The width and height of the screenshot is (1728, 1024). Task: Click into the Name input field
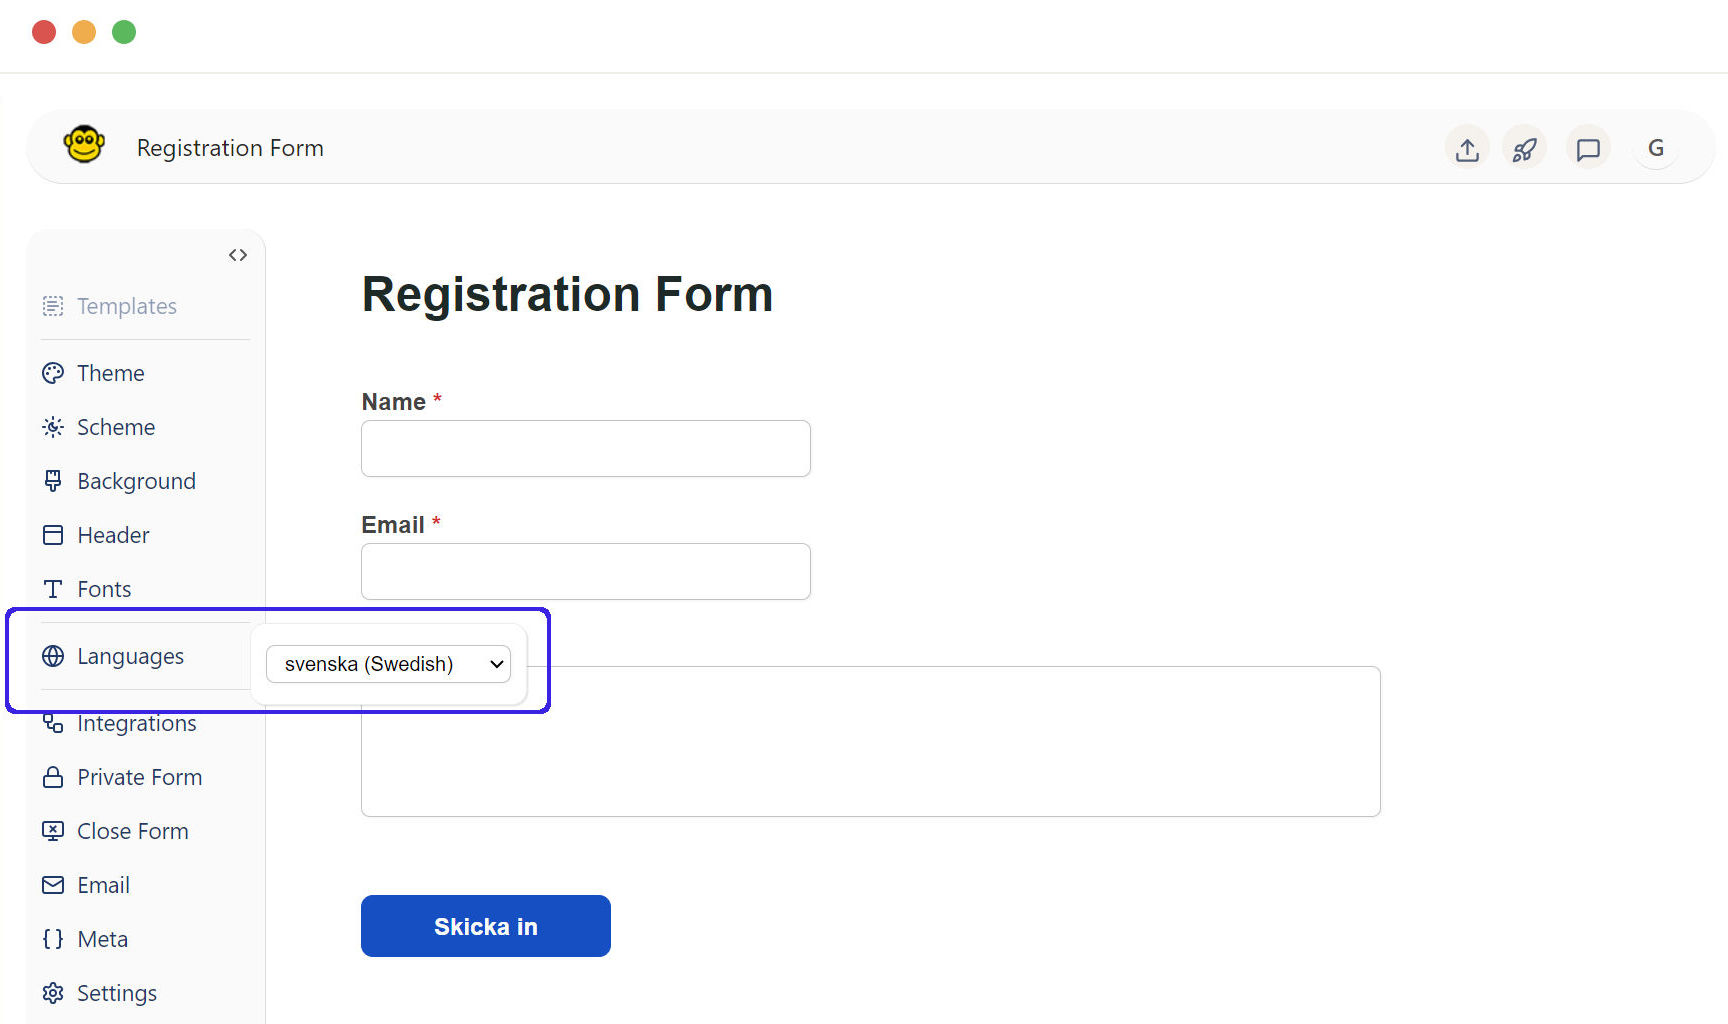(x=586, y=448)
